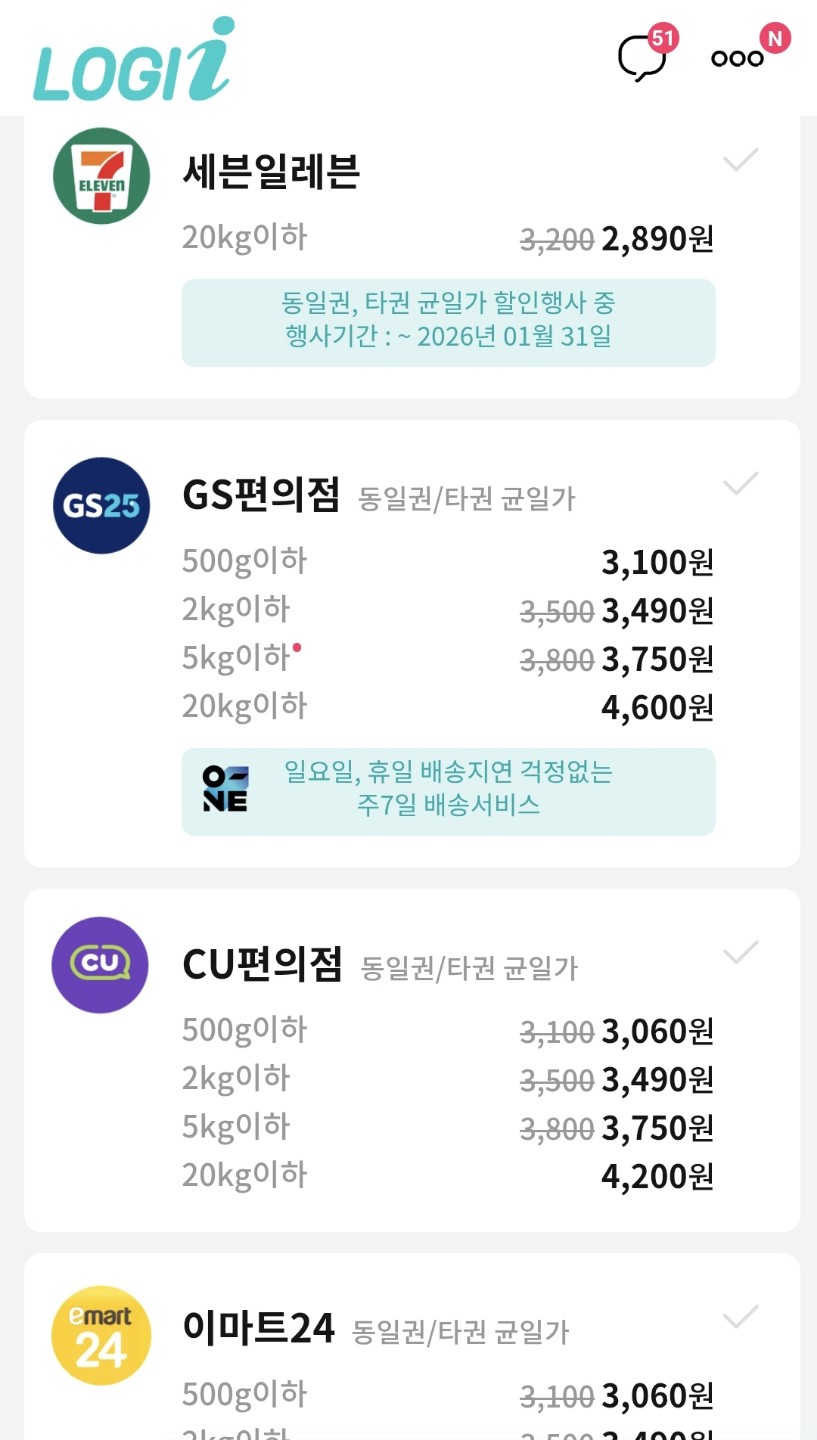Choose CU편의점 20kg이하 4,200원 row

click(x=447, y=1176)
